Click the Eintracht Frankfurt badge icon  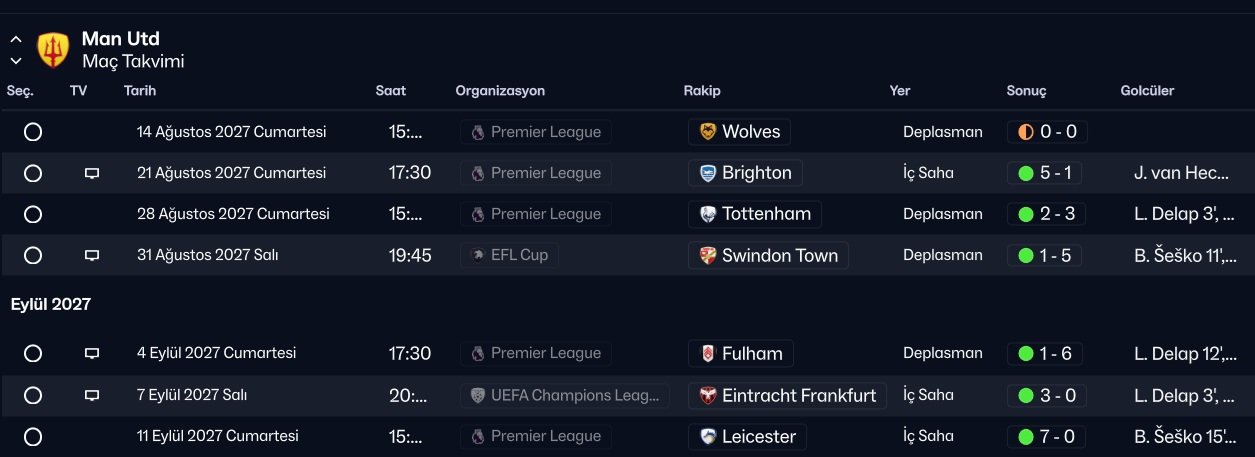pyautogui.click(x=708, y=395)
